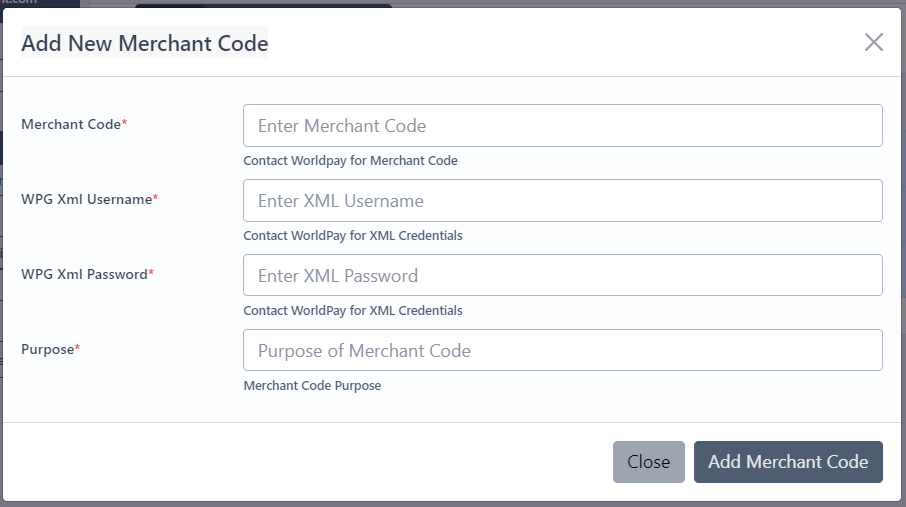Select the Enter XML Password field
This screenshot has width=906, height=507.
[x=562, y=276]
